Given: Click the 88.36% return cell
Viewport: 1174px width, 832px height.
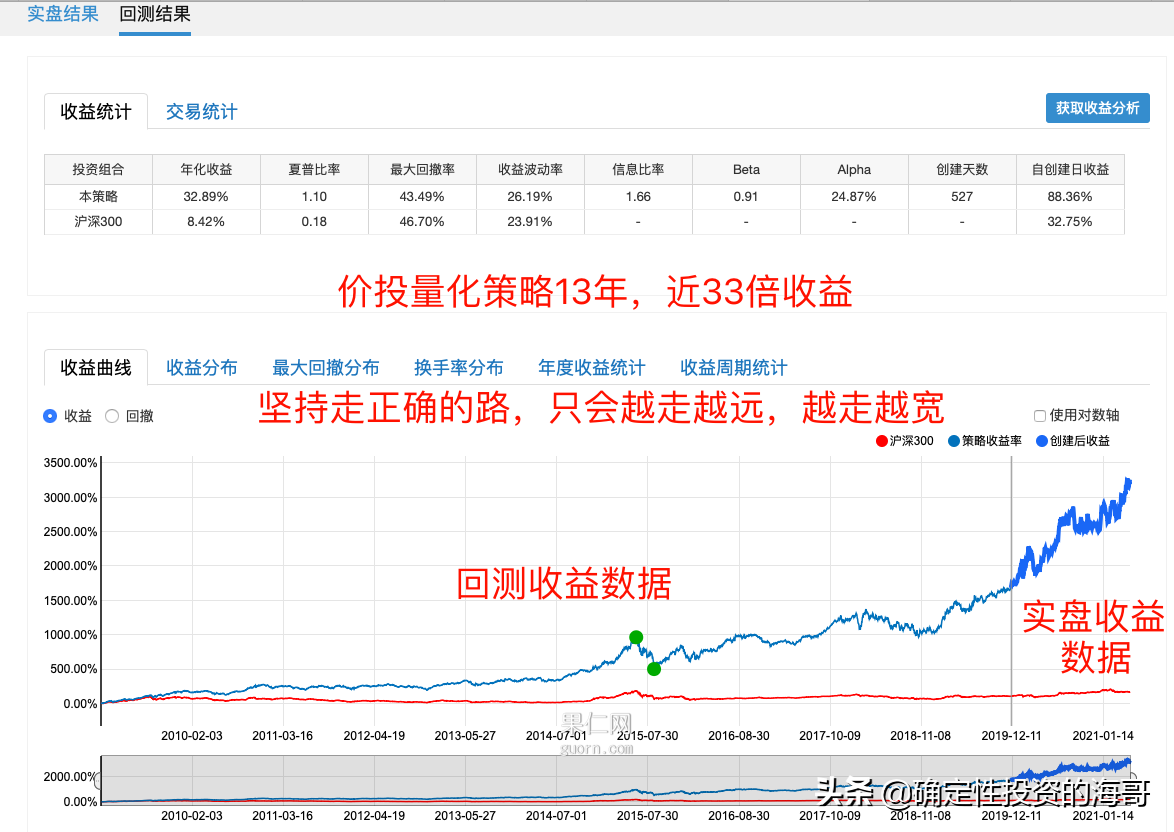Looking at the screenshot, I should (1071, 196).
